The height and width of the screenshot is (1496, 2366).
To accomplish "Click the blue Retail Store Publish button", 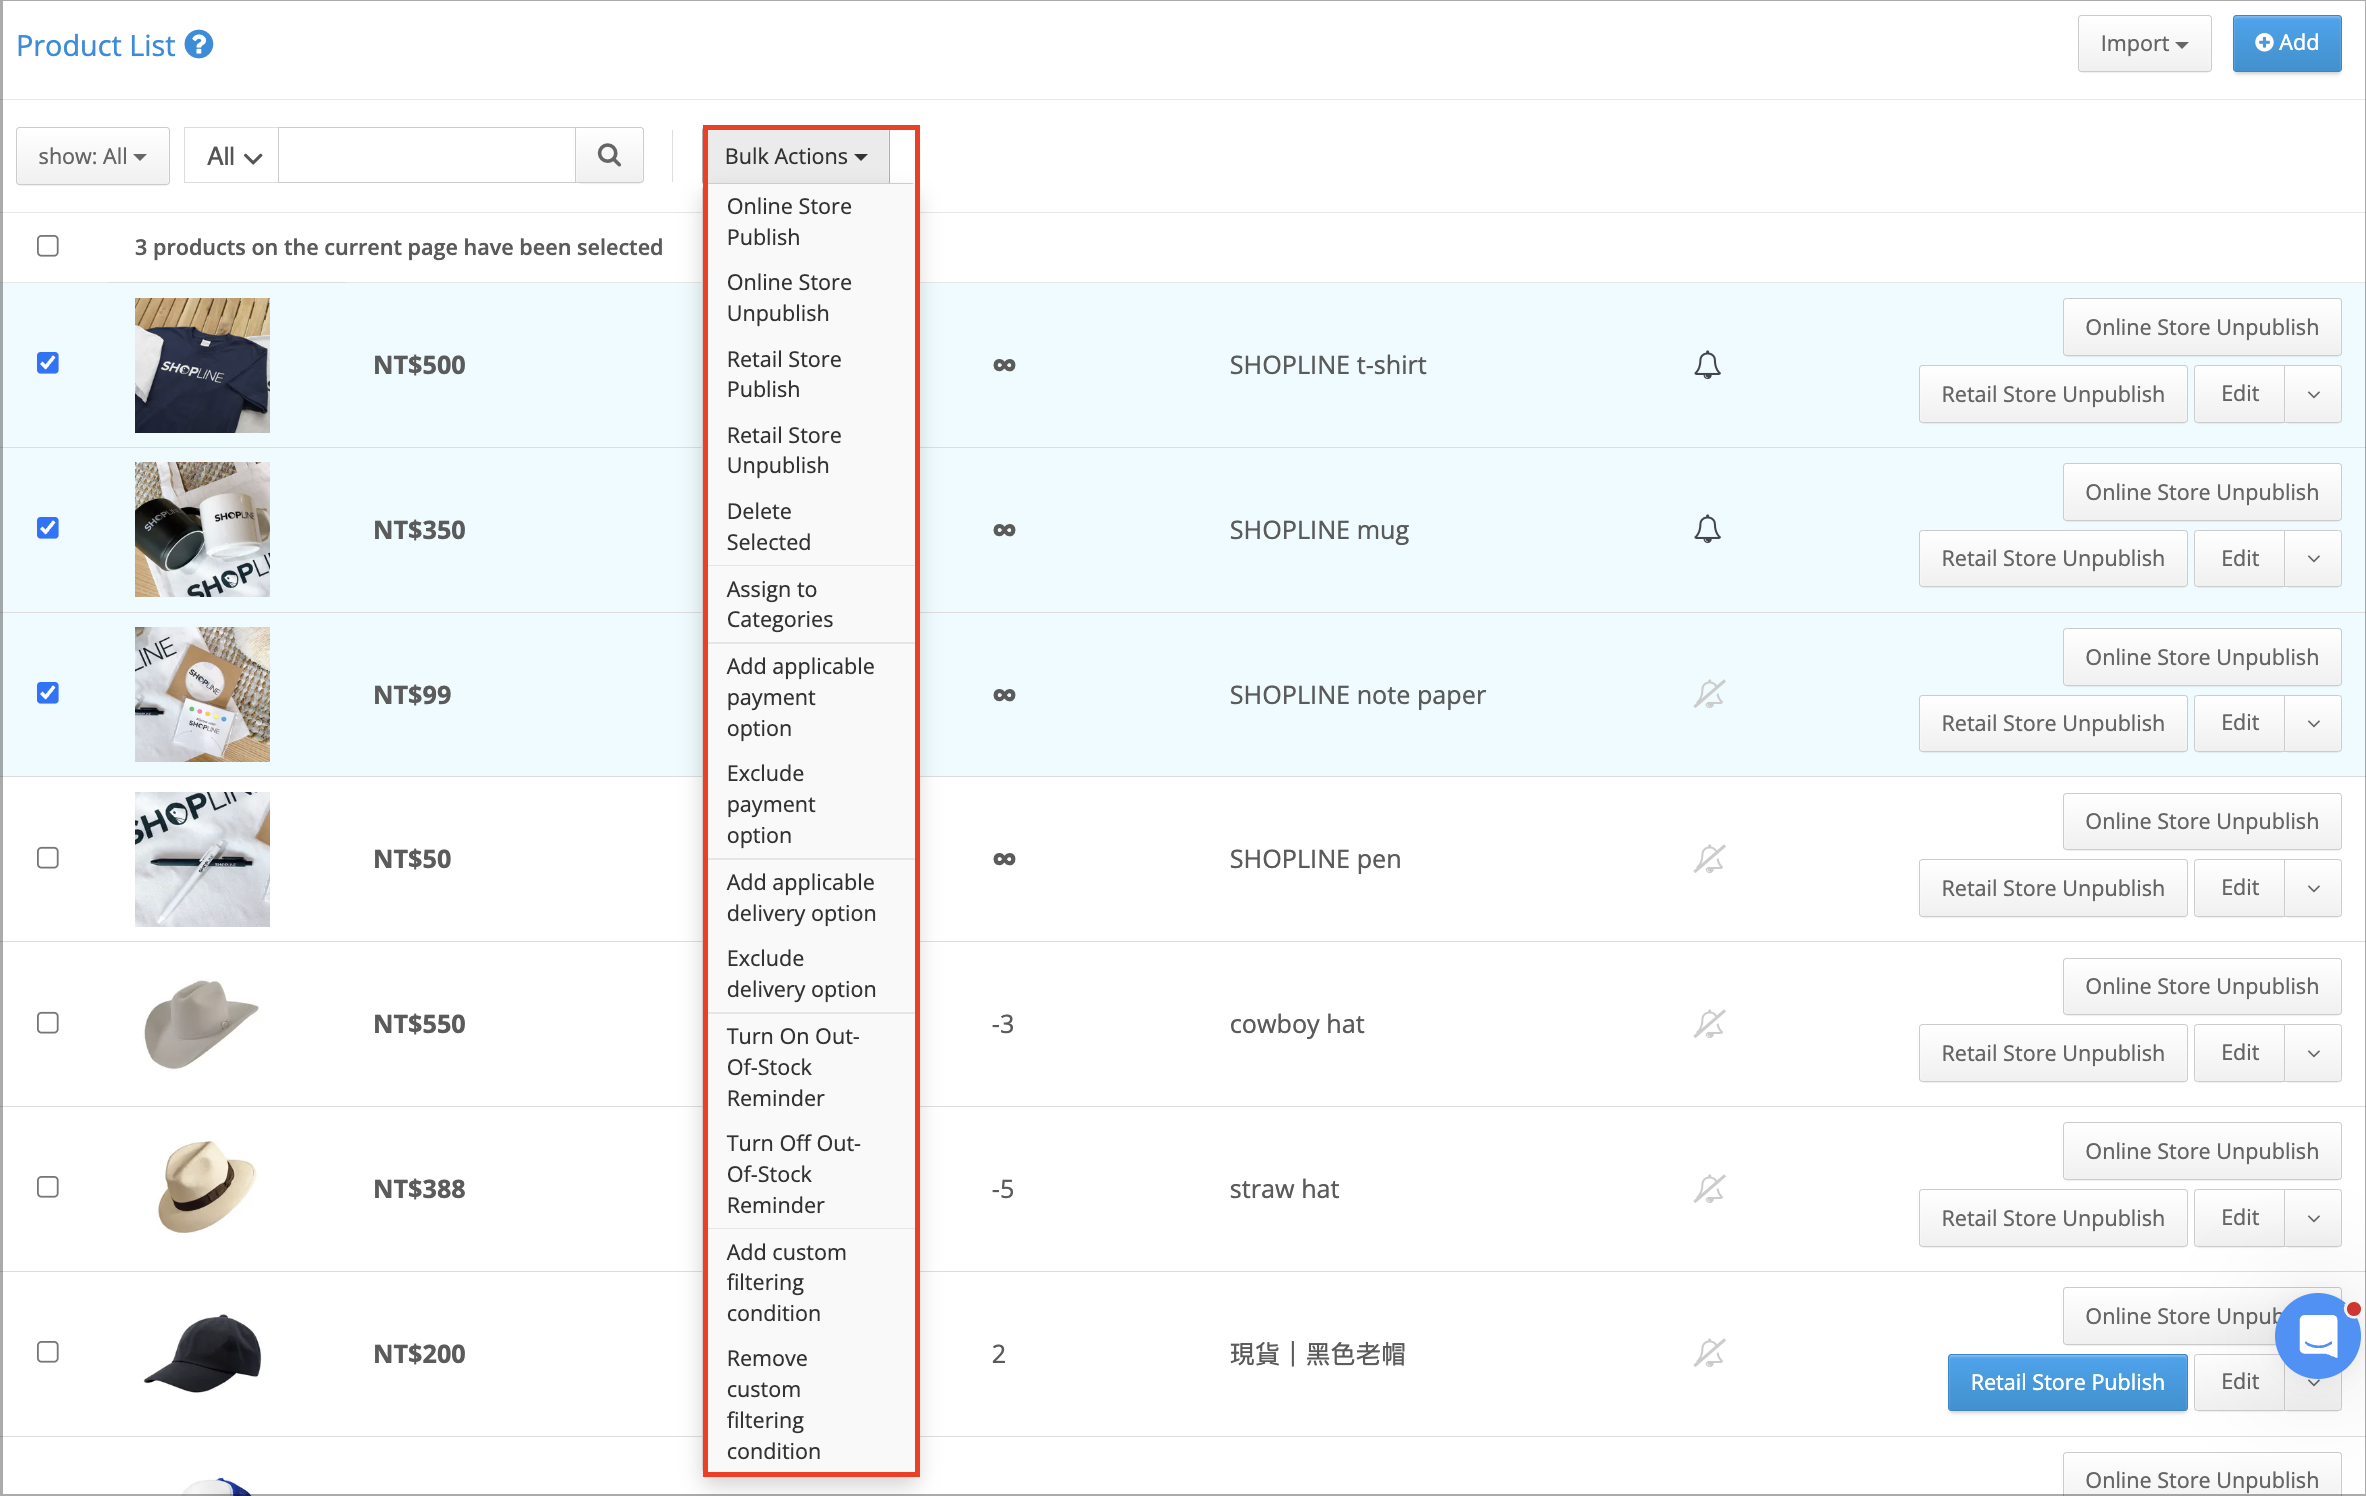I will [x=2067, y=1383].
